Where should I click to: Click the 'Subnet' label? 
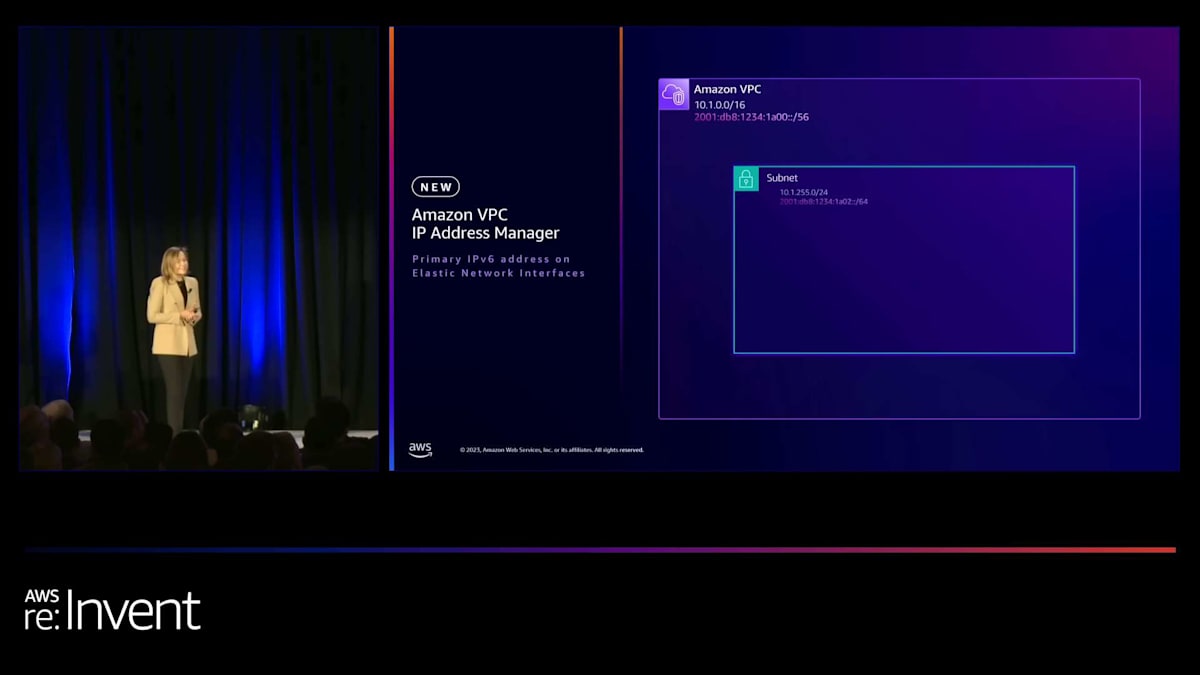(x=782, y=178)
